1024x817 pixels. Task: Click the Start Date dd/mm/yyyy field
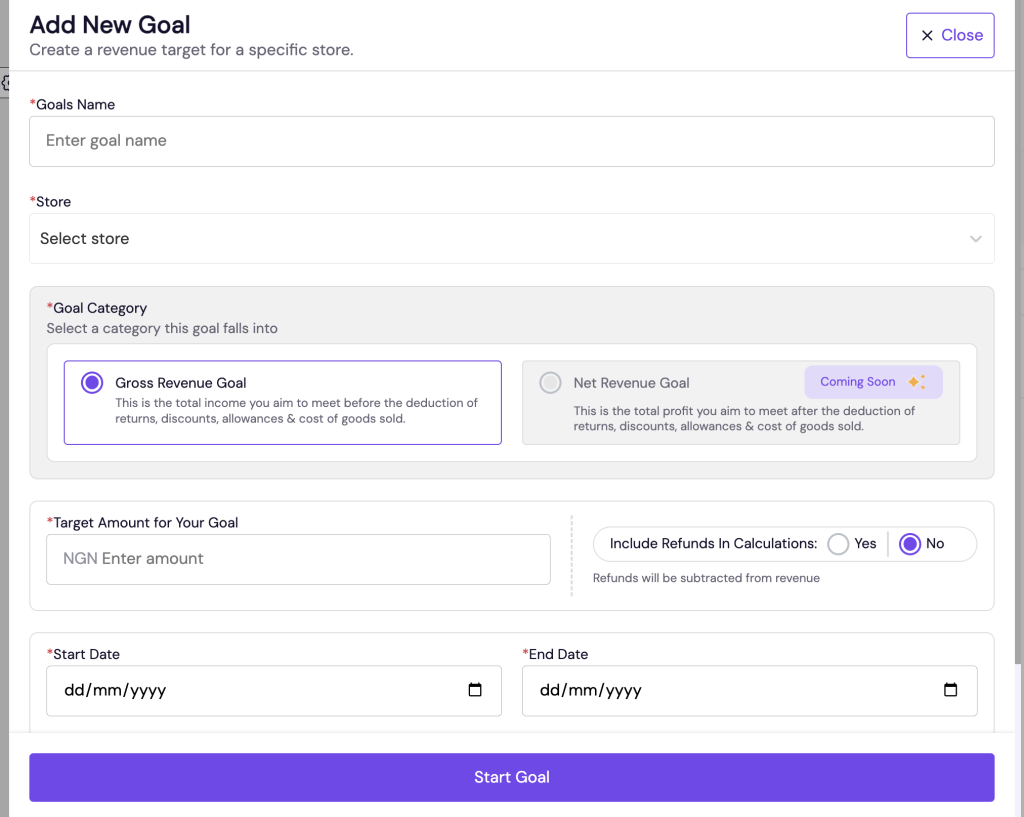tap(250, 690)
